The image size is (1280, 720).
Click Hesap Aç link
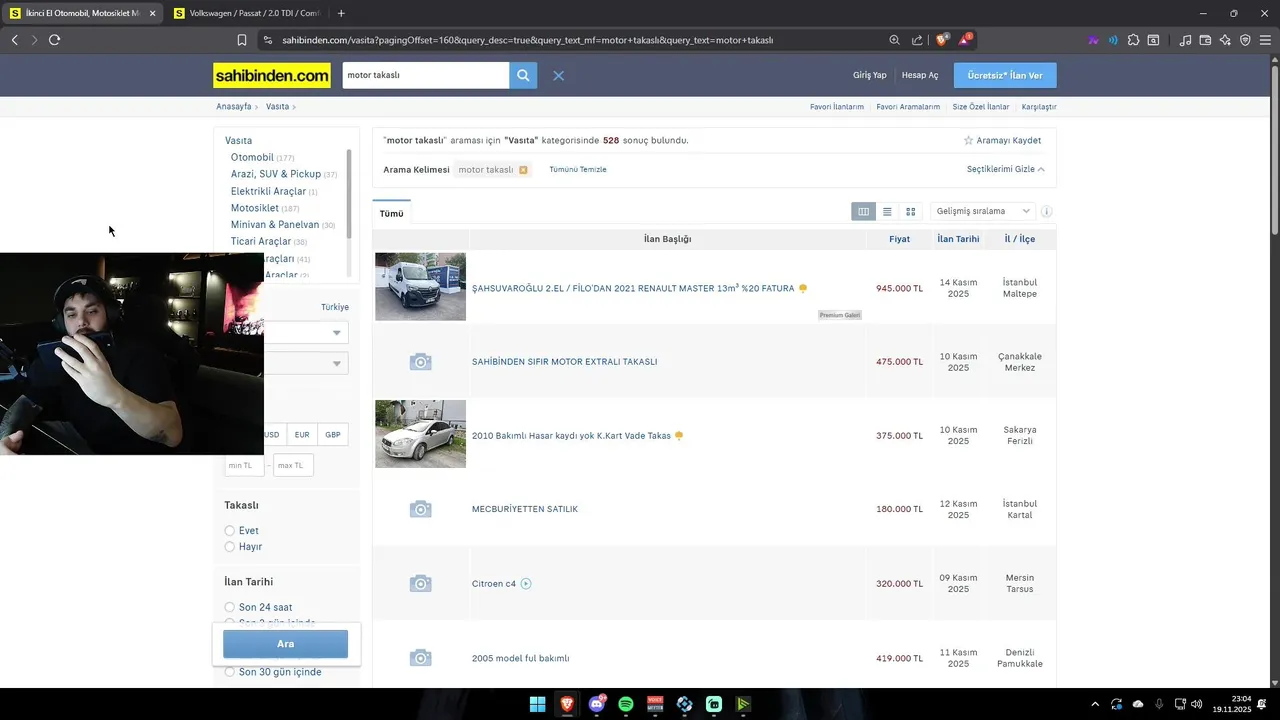click(920, 76)
